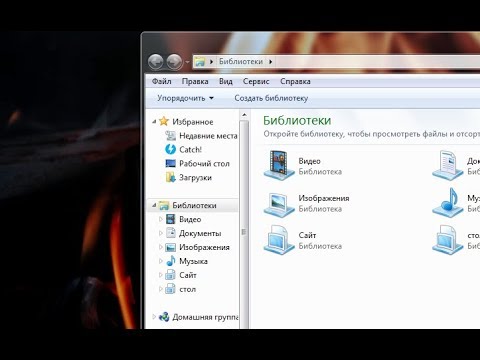
Task: Select Сайт label in the sidebar tree
Action: pyautogui.click(x=188, y=275)
